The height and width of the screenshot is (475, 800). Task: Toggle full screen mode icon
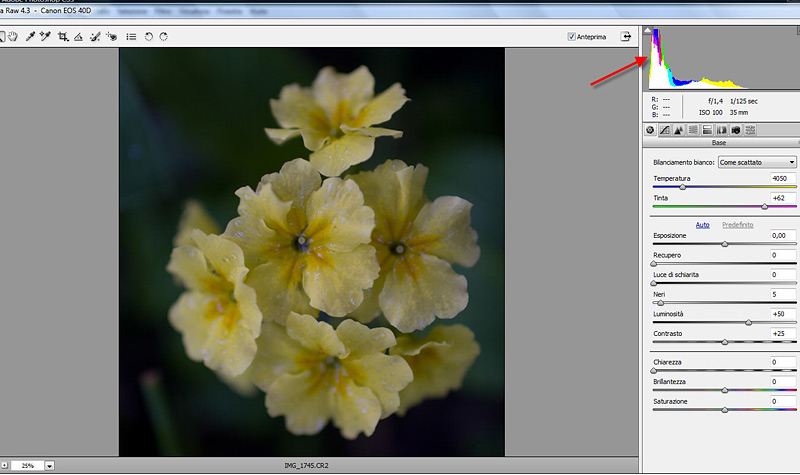tap(626, 37)
